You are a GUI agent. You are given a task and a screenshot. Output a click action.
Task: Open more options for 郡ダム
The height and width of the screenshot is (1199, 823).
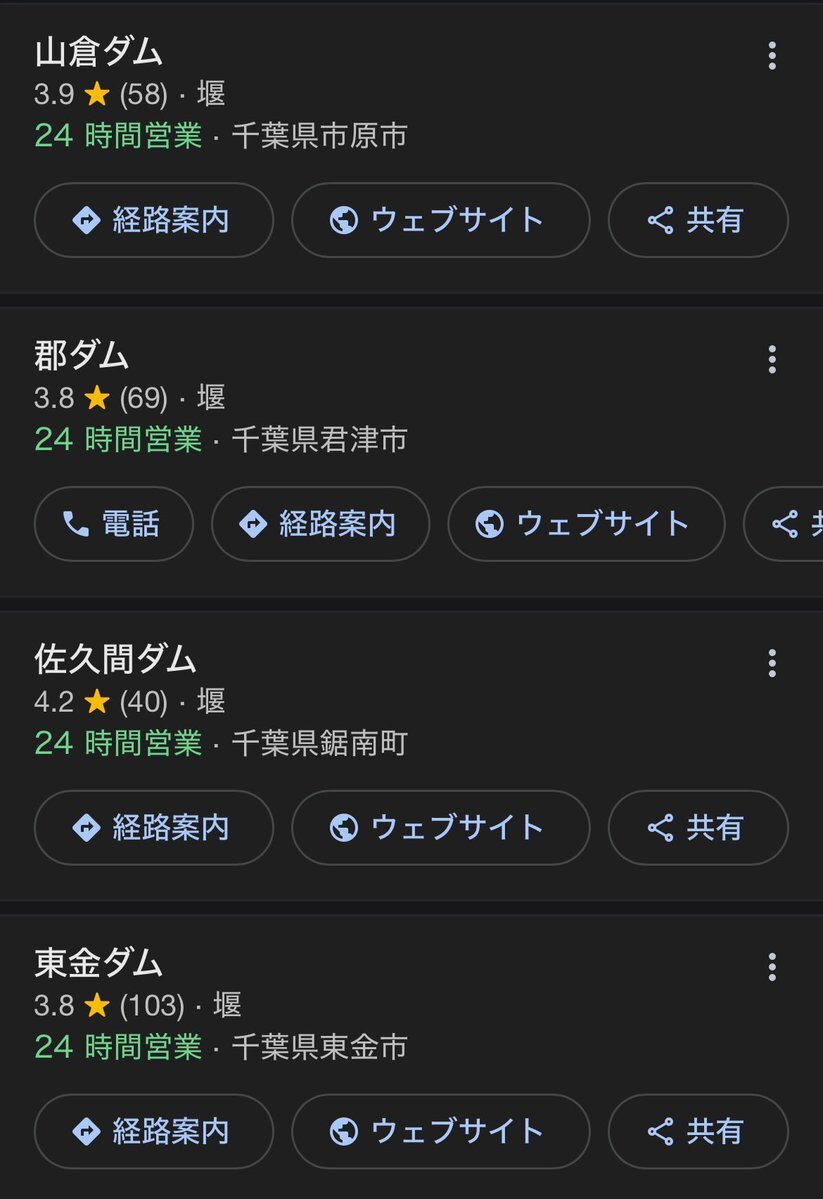point(771,360)
